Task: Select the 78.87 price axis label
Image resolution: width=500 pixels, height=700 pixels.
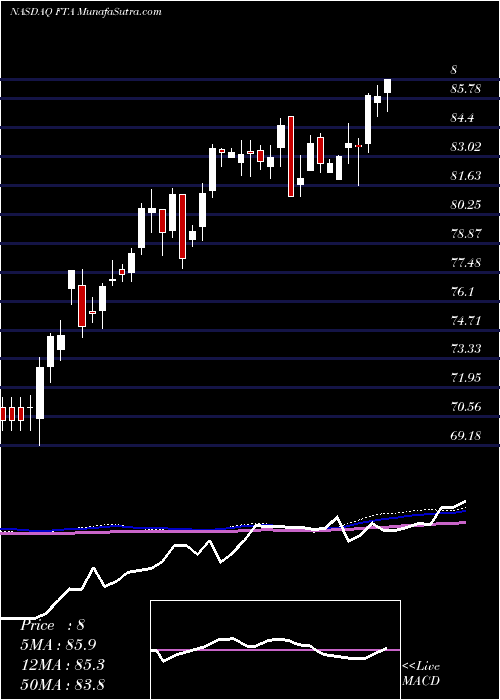Action: [x=466, y=234]
